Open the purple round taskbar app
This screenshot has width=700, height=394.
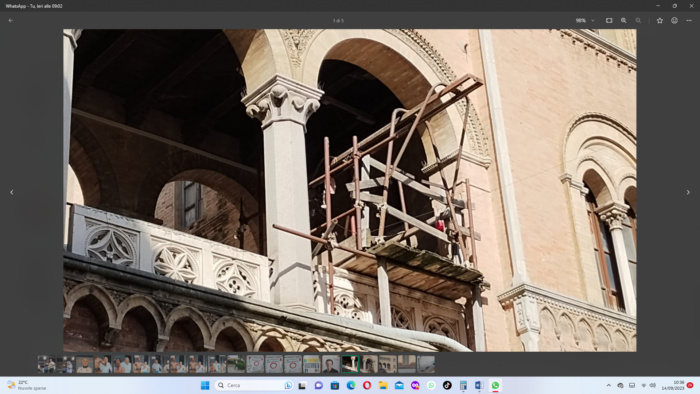[415, 386]
